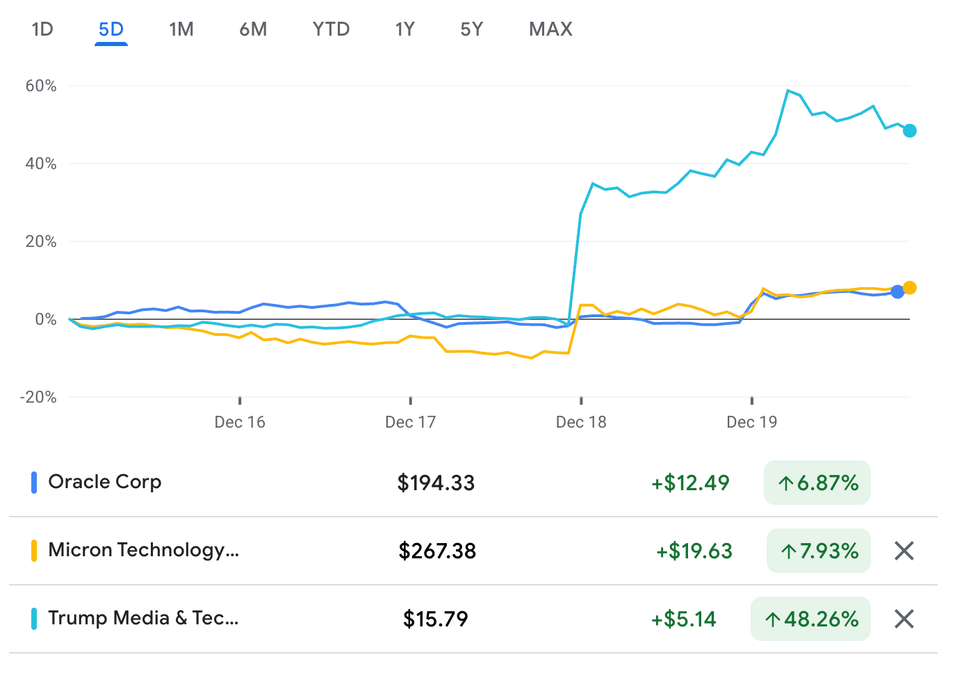Screen dimensions: 980x676
Task: Click Micron's yellow color marker
Action: [x=34, y=550]
